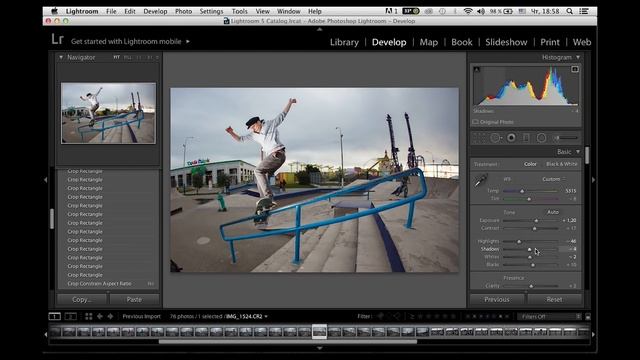Switch to the Map module

(429, 42)
